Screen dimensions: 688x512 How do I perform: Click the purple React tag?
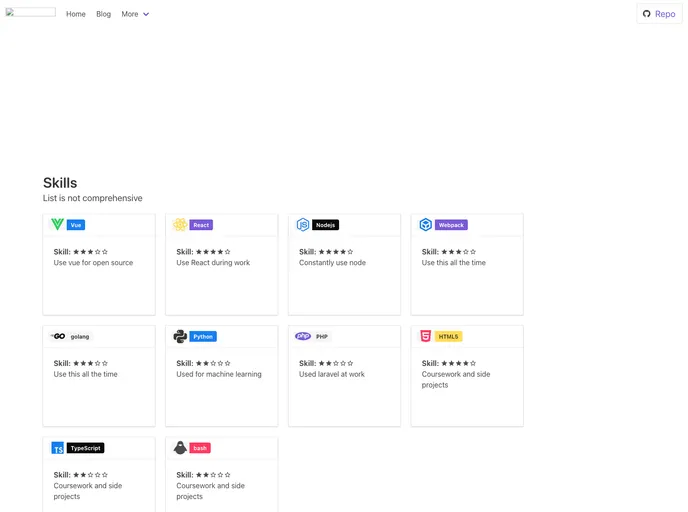pos(201,225)
